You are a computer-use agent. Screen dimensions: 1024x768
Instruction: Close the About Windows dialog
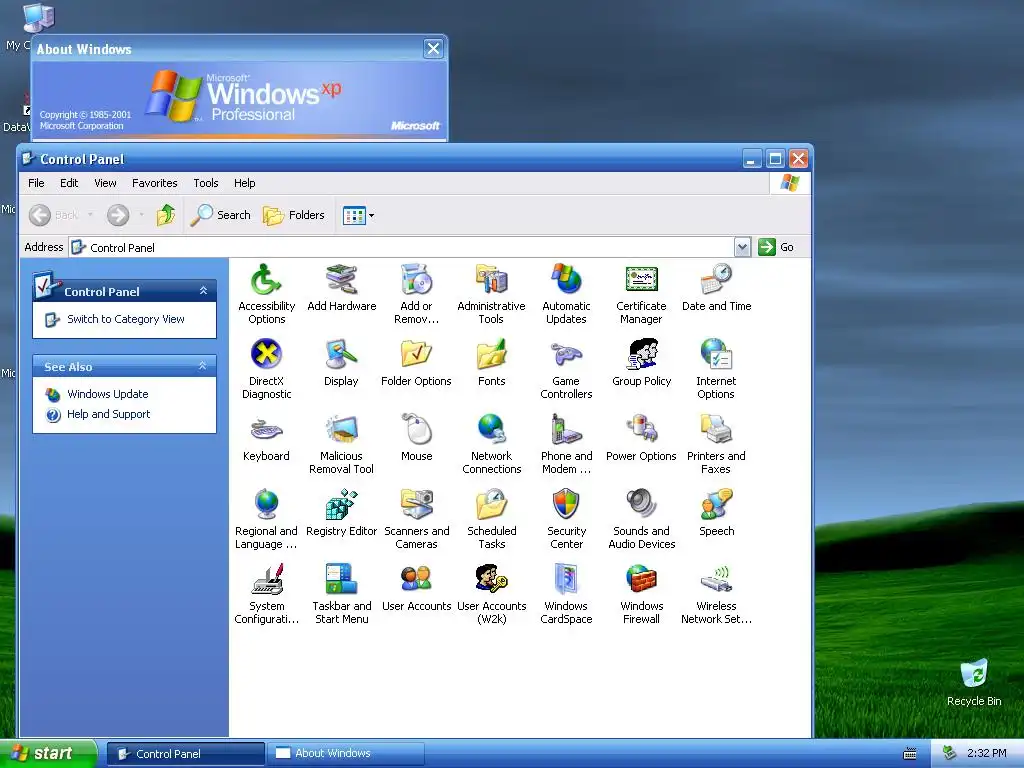(433, 48)
